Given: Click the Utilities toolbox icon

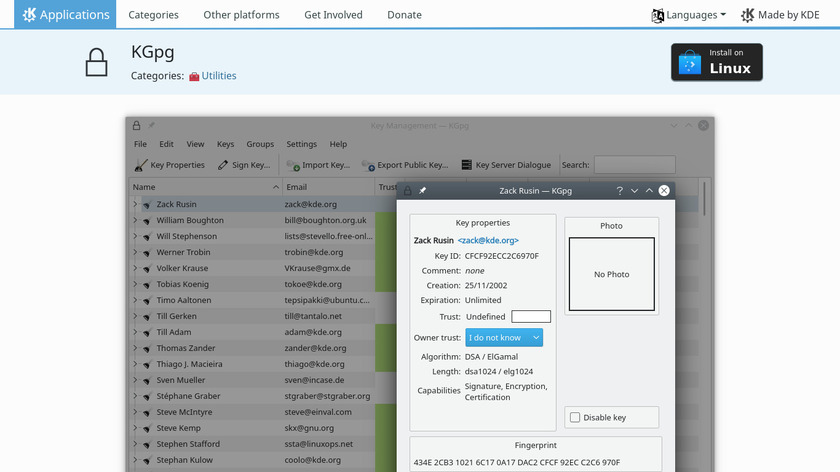Looking at the screenshot, I should [x=194, y=77].
